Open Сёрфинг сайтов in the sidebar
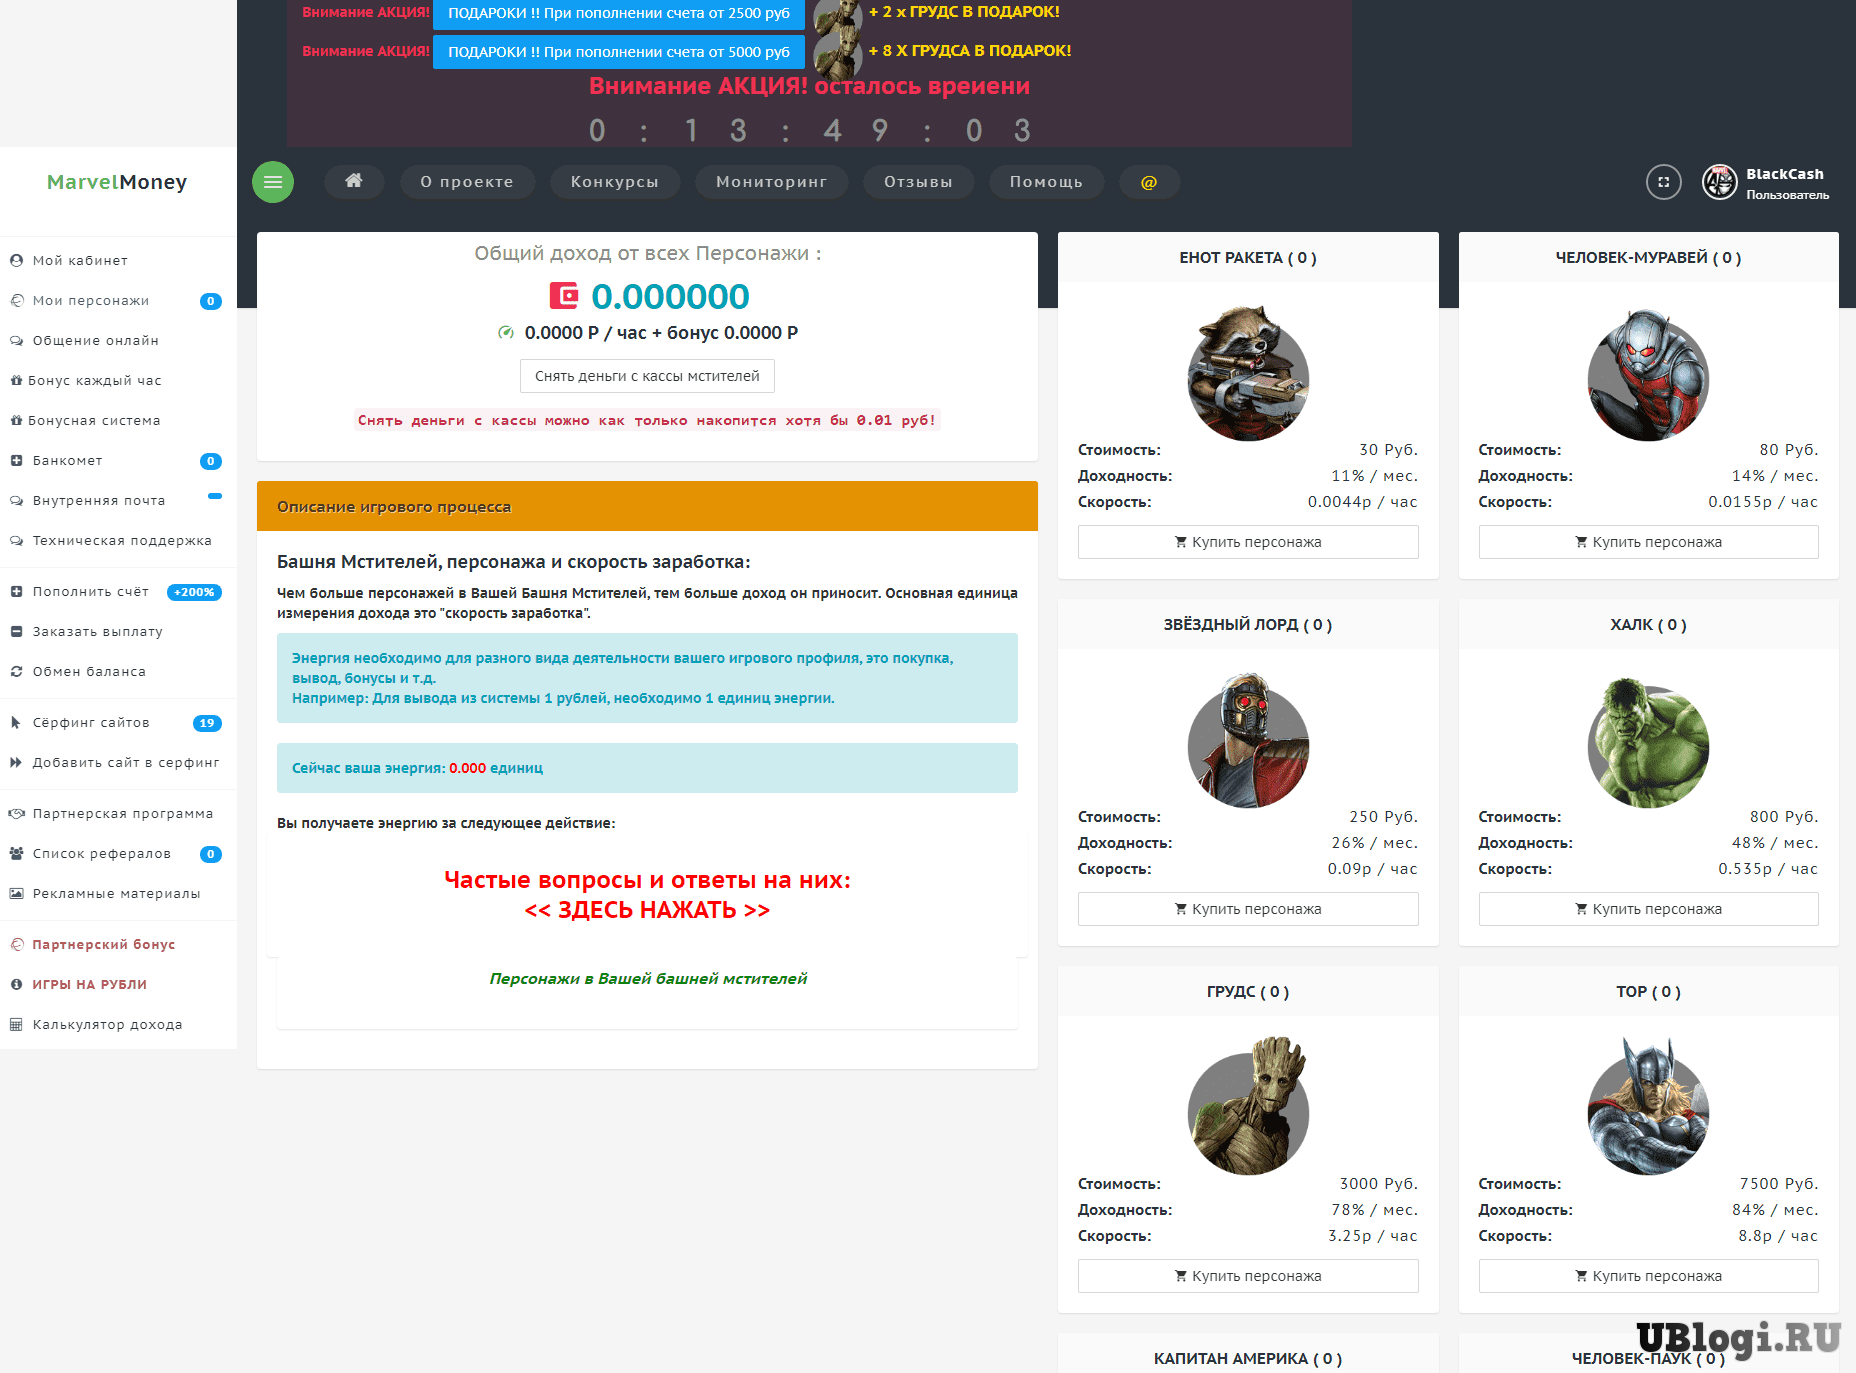This screenshot has width=1856, height=1373. (x=91, y=723)
